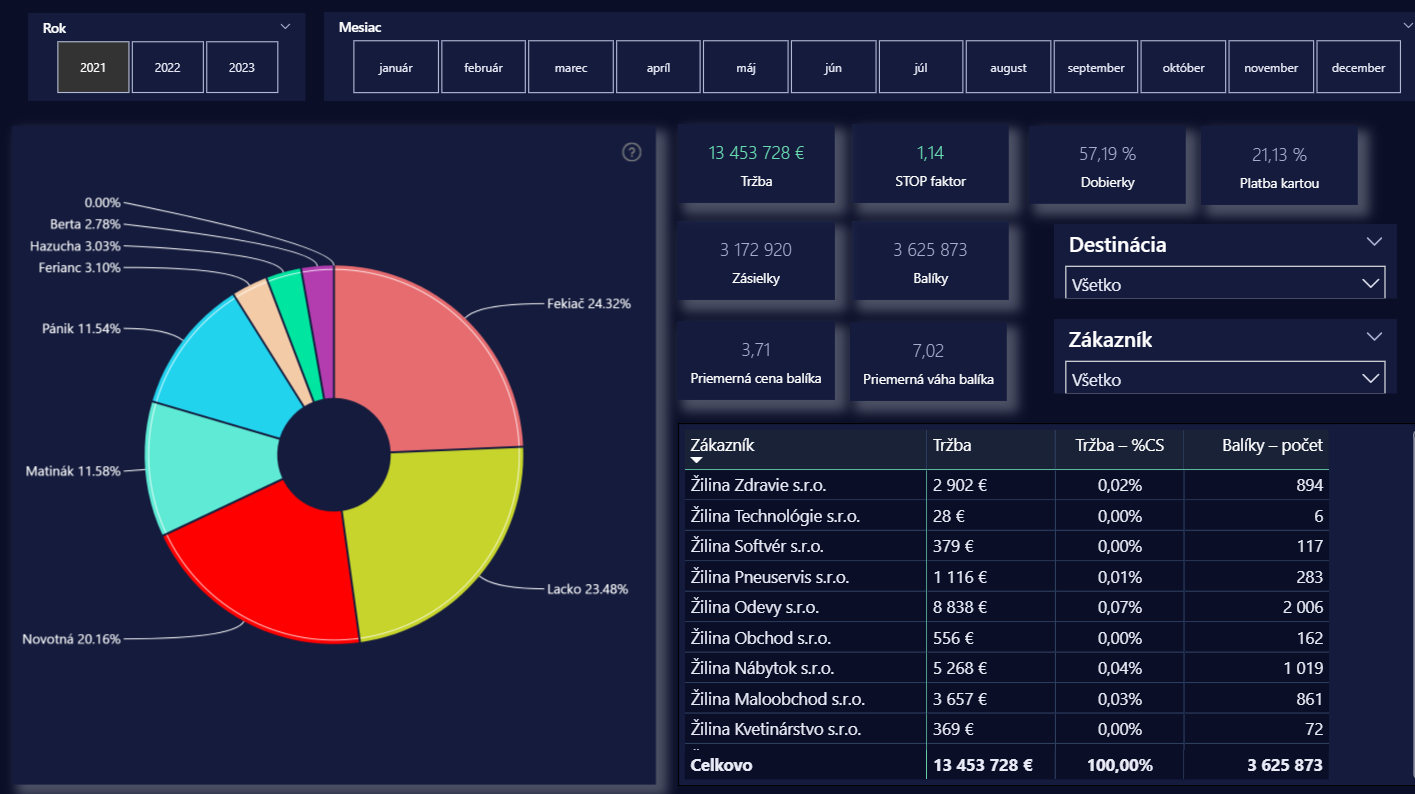The image size is (1415, 794).
Task: Open the Zákazník Všetko dropdown
Action: click(x=1225, y=379)
